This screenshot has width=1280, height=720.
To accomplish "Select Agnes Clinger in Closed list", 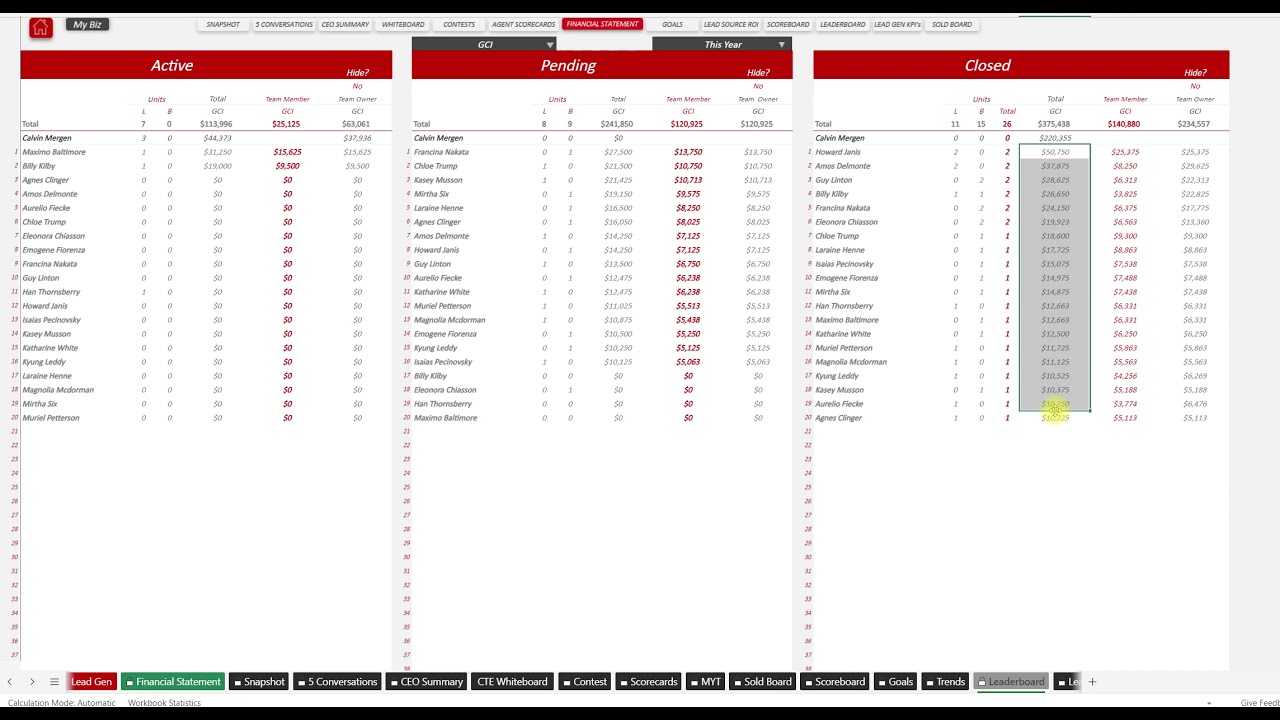I will [838, 418].
